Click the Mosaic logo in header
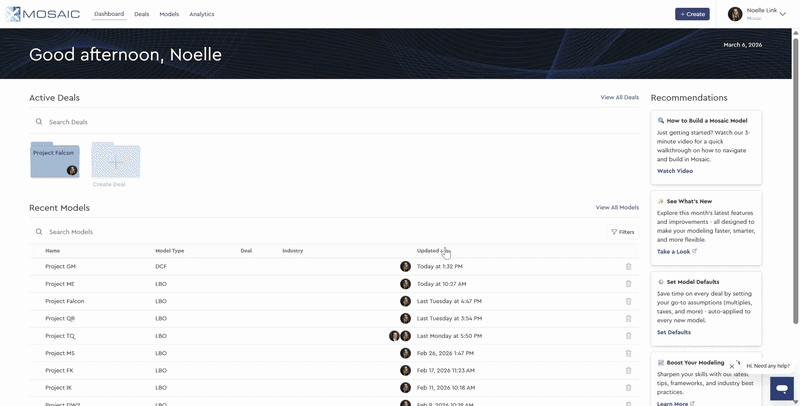This screenshot has width=800, height=406. 44,14
